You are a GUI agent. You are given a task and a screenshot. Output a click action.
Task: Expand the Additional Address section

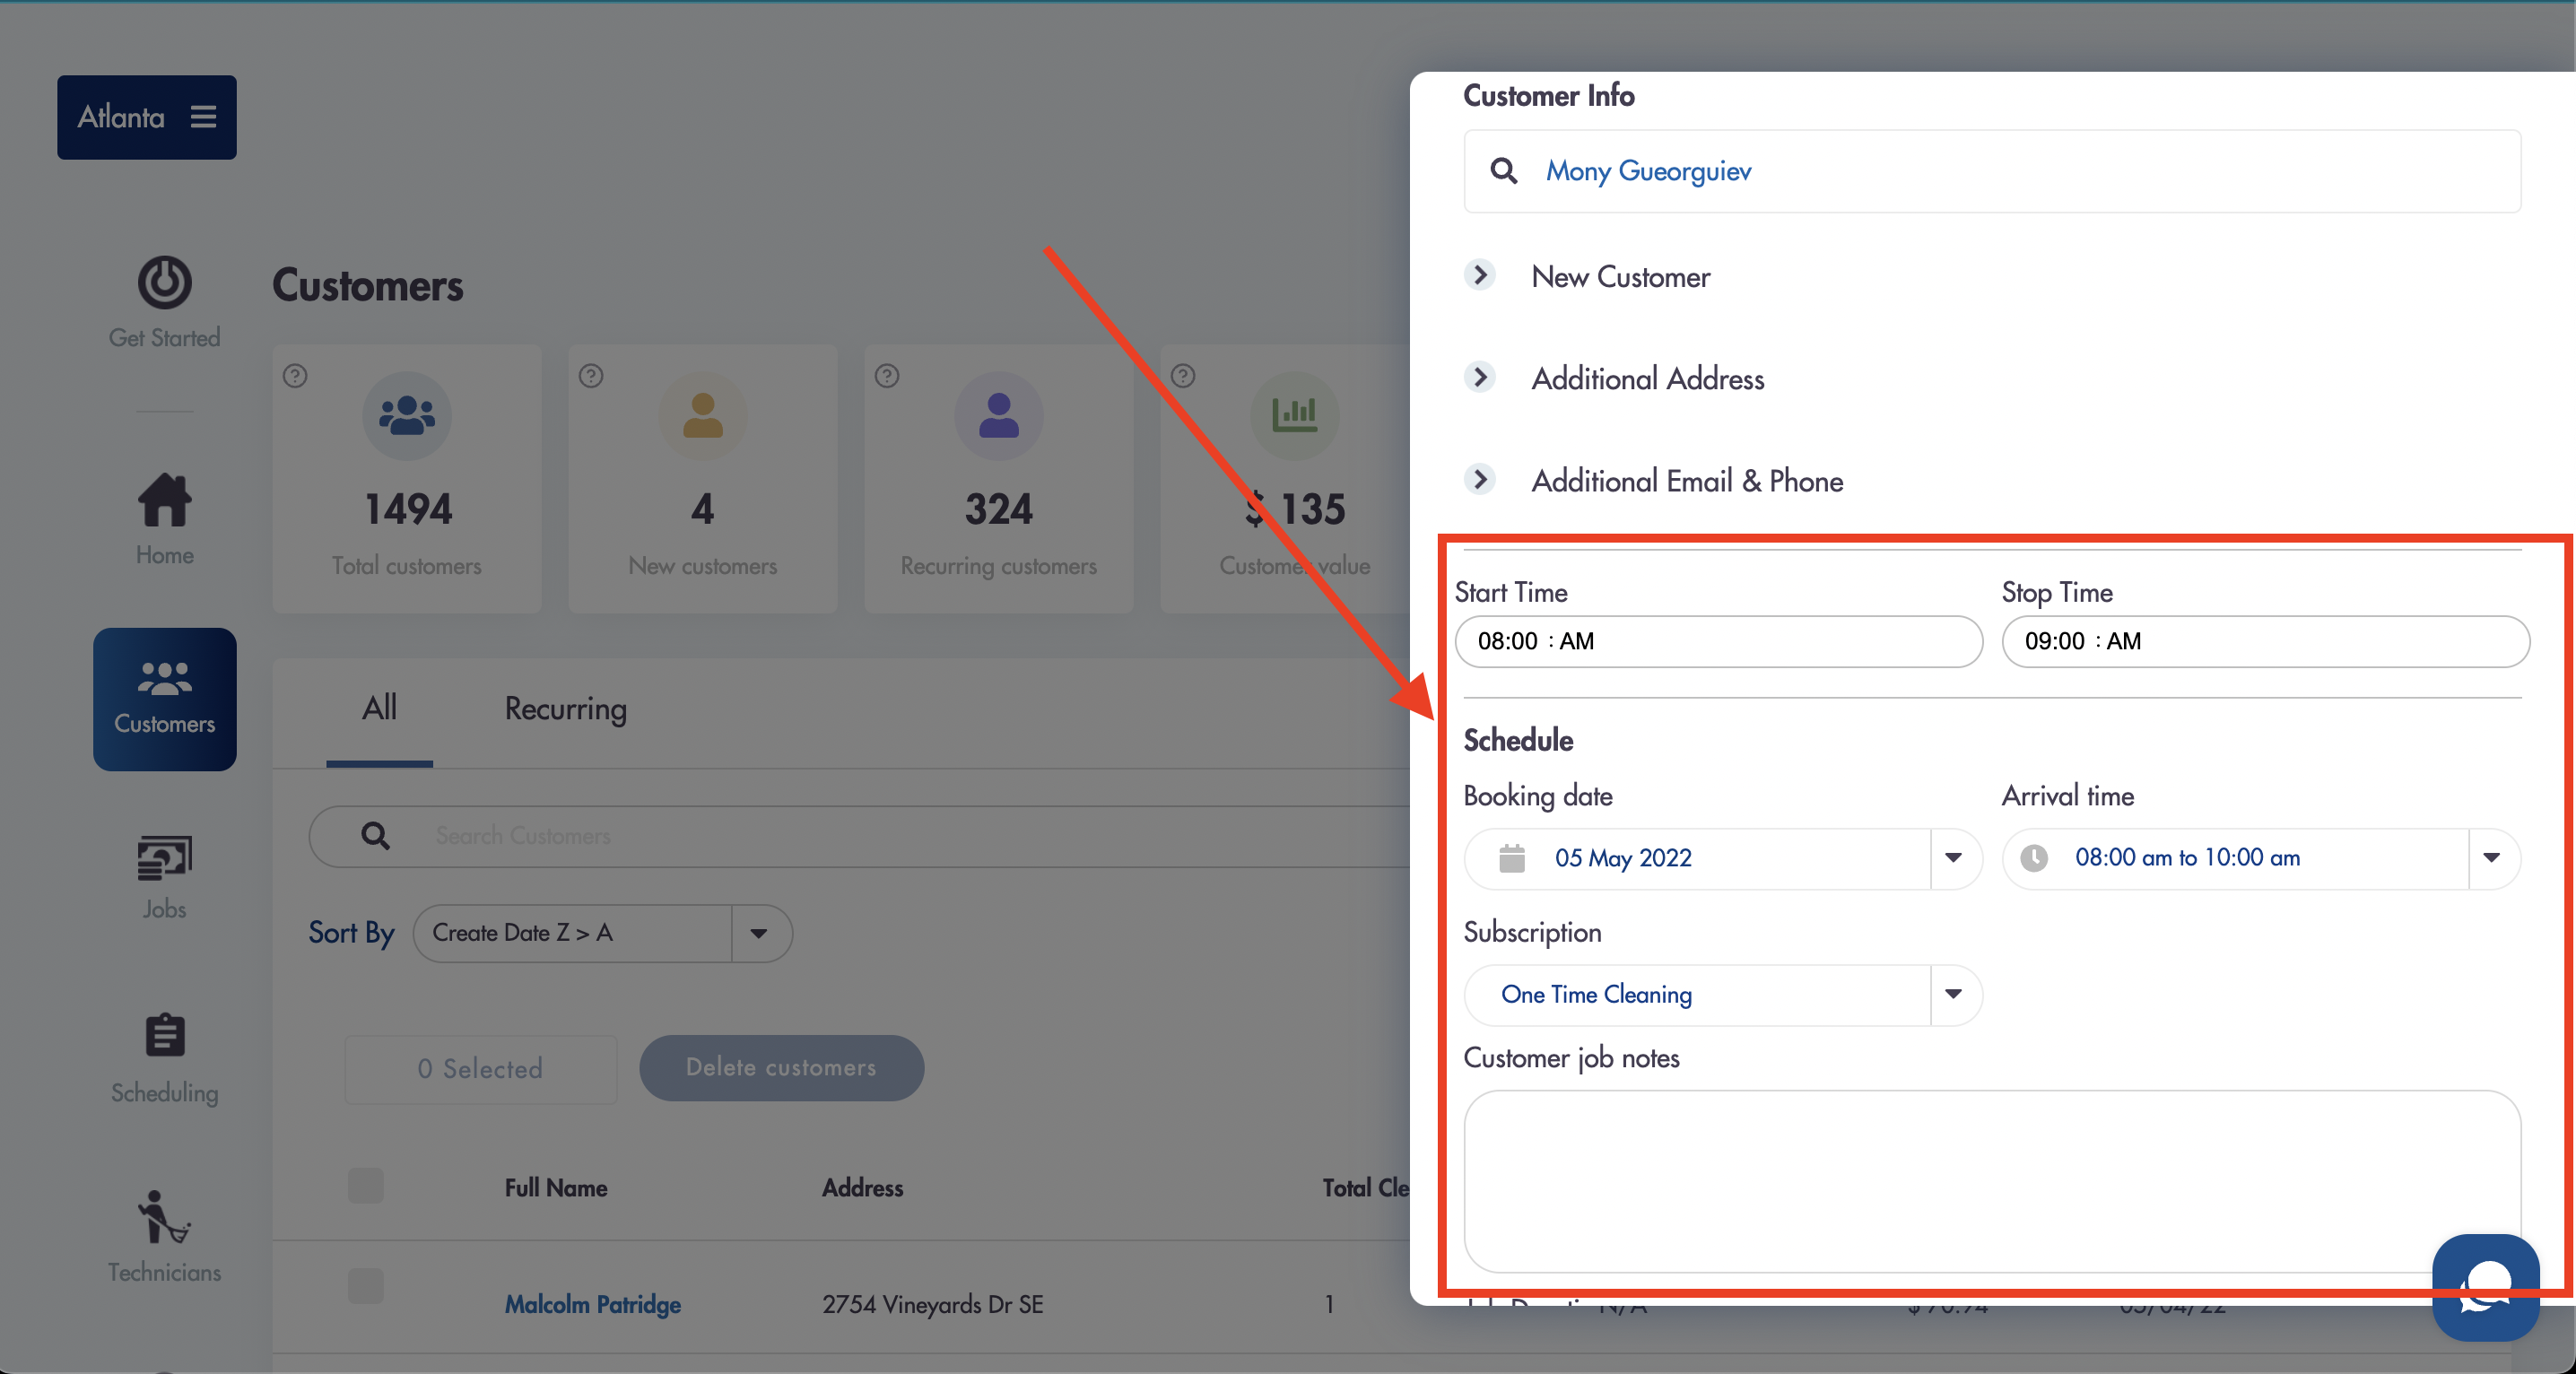(x=1480, y=377)
